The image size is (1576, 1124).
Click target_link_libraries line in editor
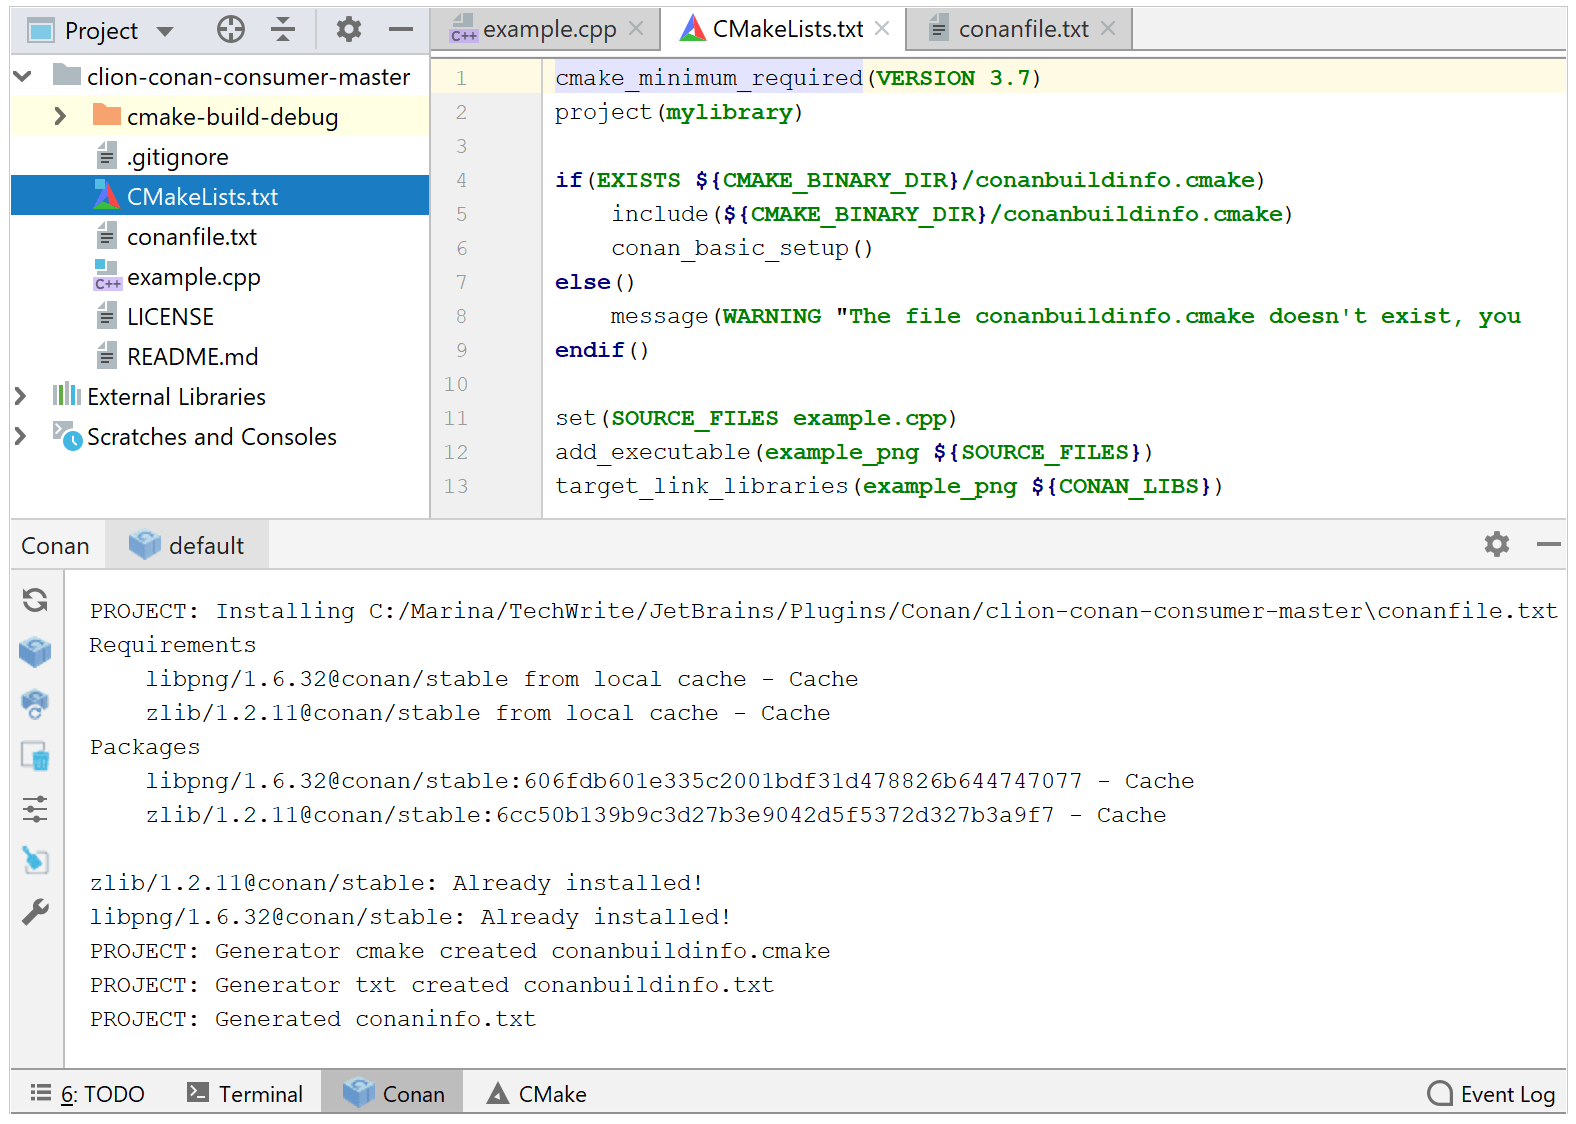pos(889,486)
